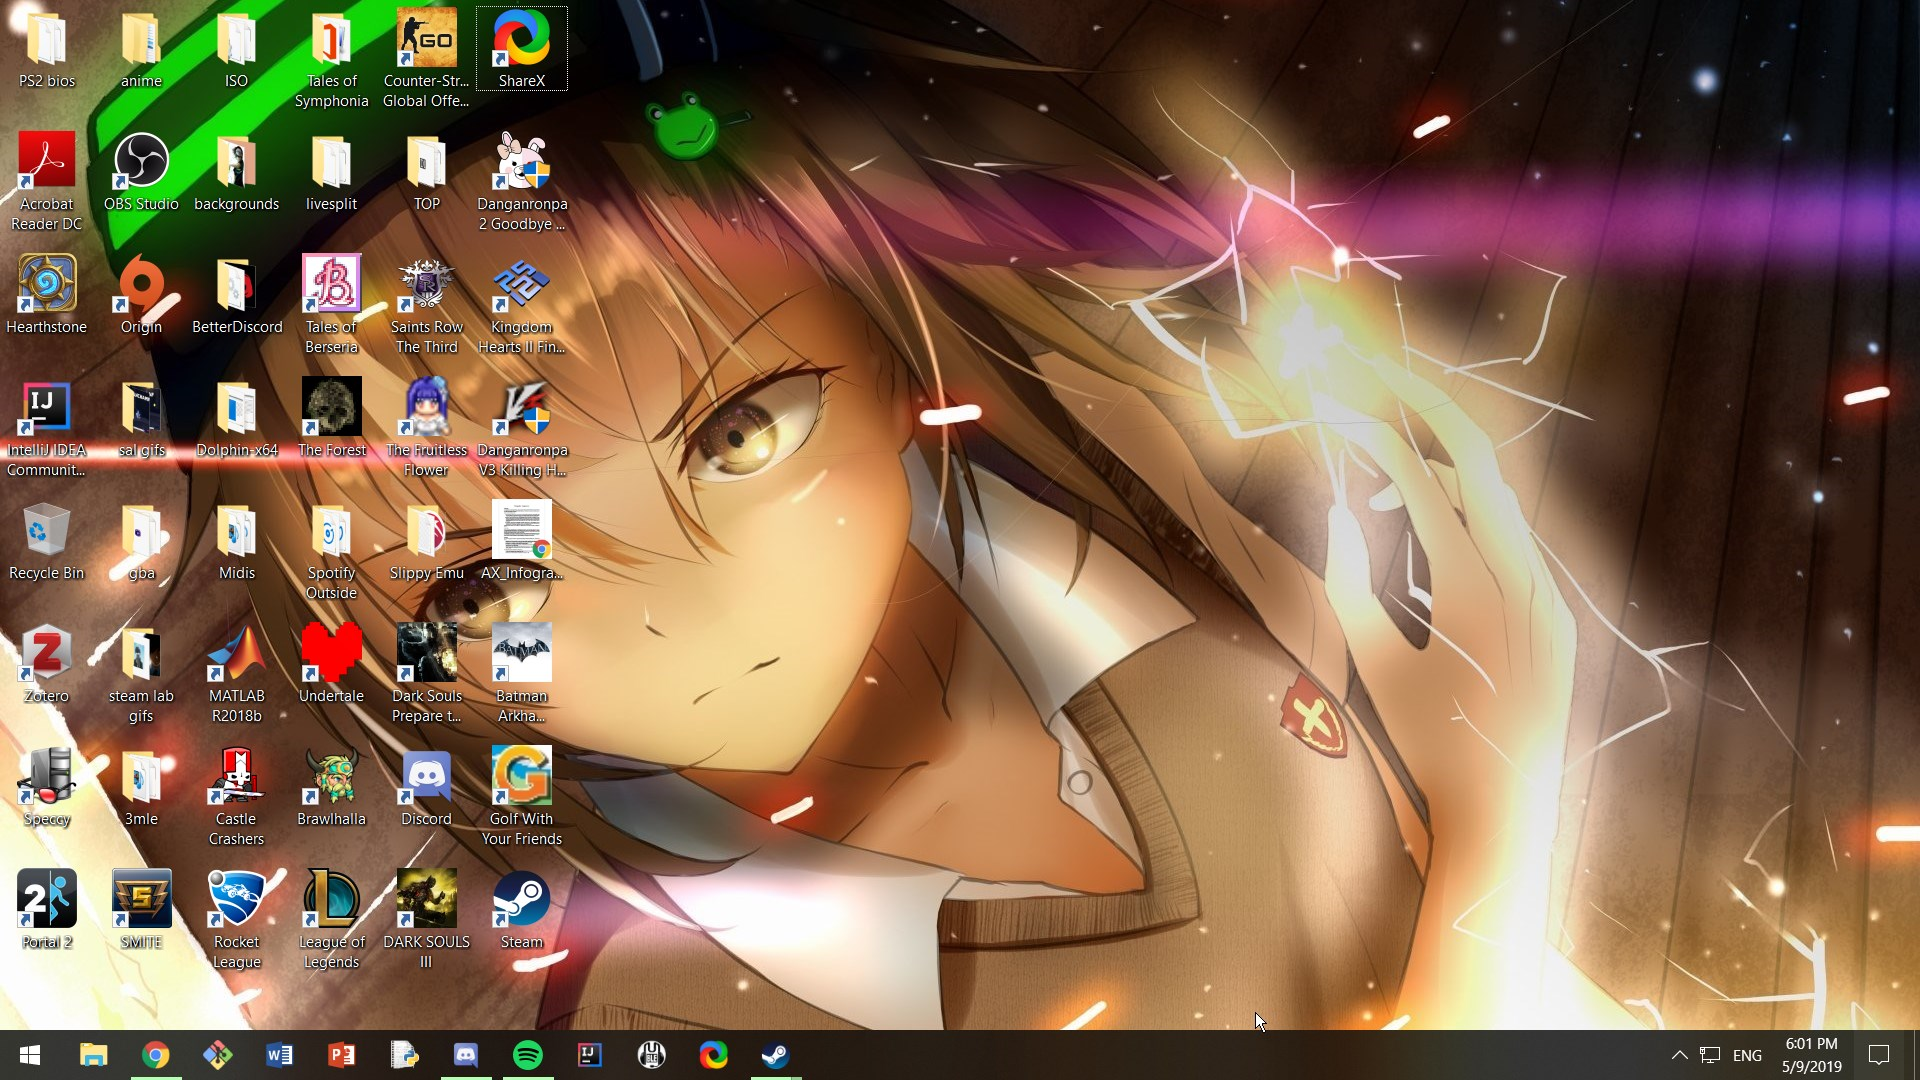This screenshot has height=1080, width=1920.
Task: Launch Hearthstone from desktop
Action: tap(47, 296)
